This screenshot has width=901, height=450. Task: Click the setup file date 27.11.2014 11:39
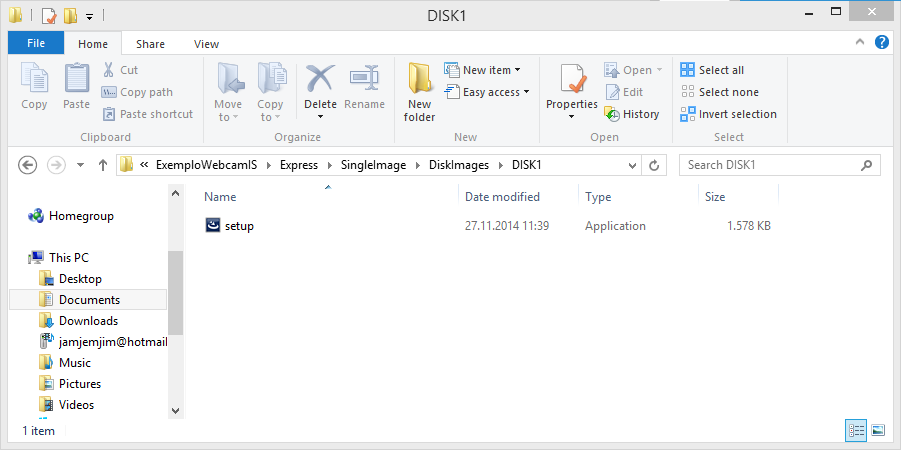tap(507, 226)
